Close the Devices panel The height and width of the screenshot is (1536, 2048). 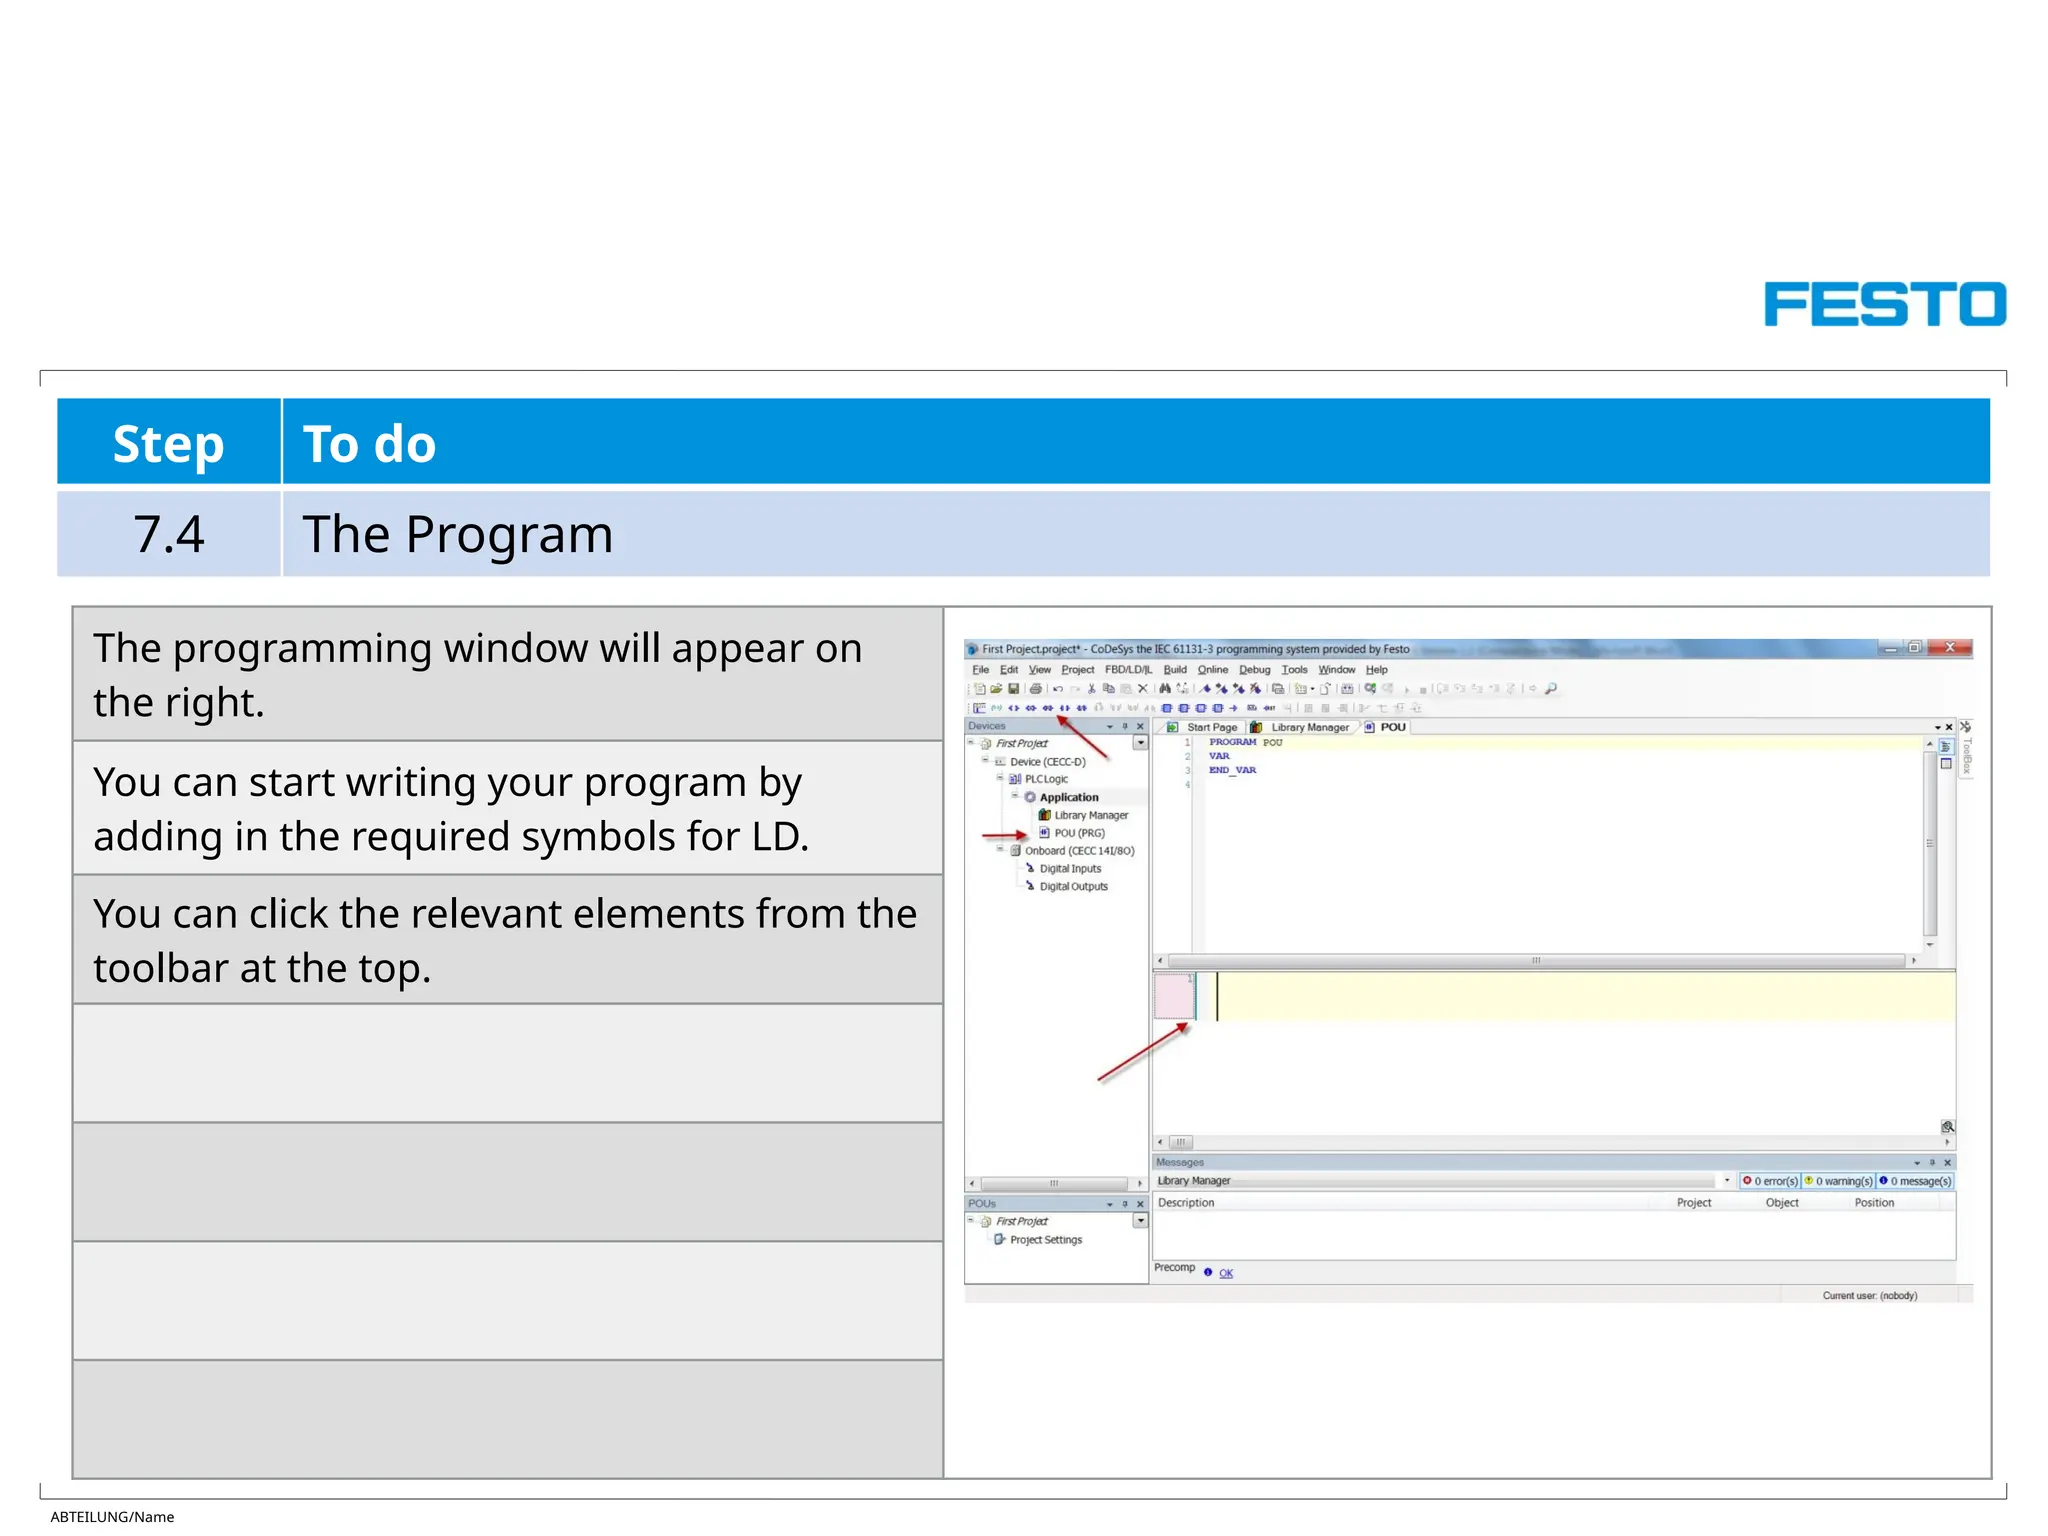pyautogui.click(x=1140, y=727)
